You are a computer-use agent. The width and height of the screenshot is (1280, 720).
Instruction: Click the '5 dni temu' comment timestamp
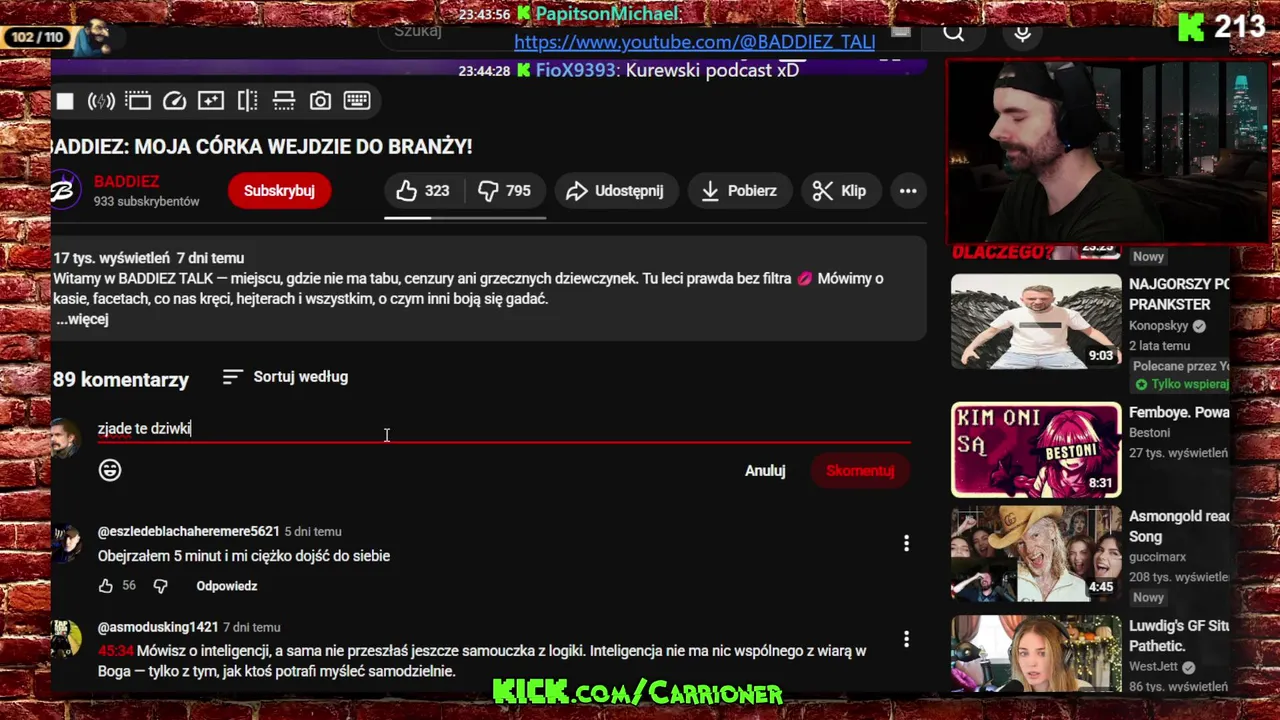pos(313,532)
